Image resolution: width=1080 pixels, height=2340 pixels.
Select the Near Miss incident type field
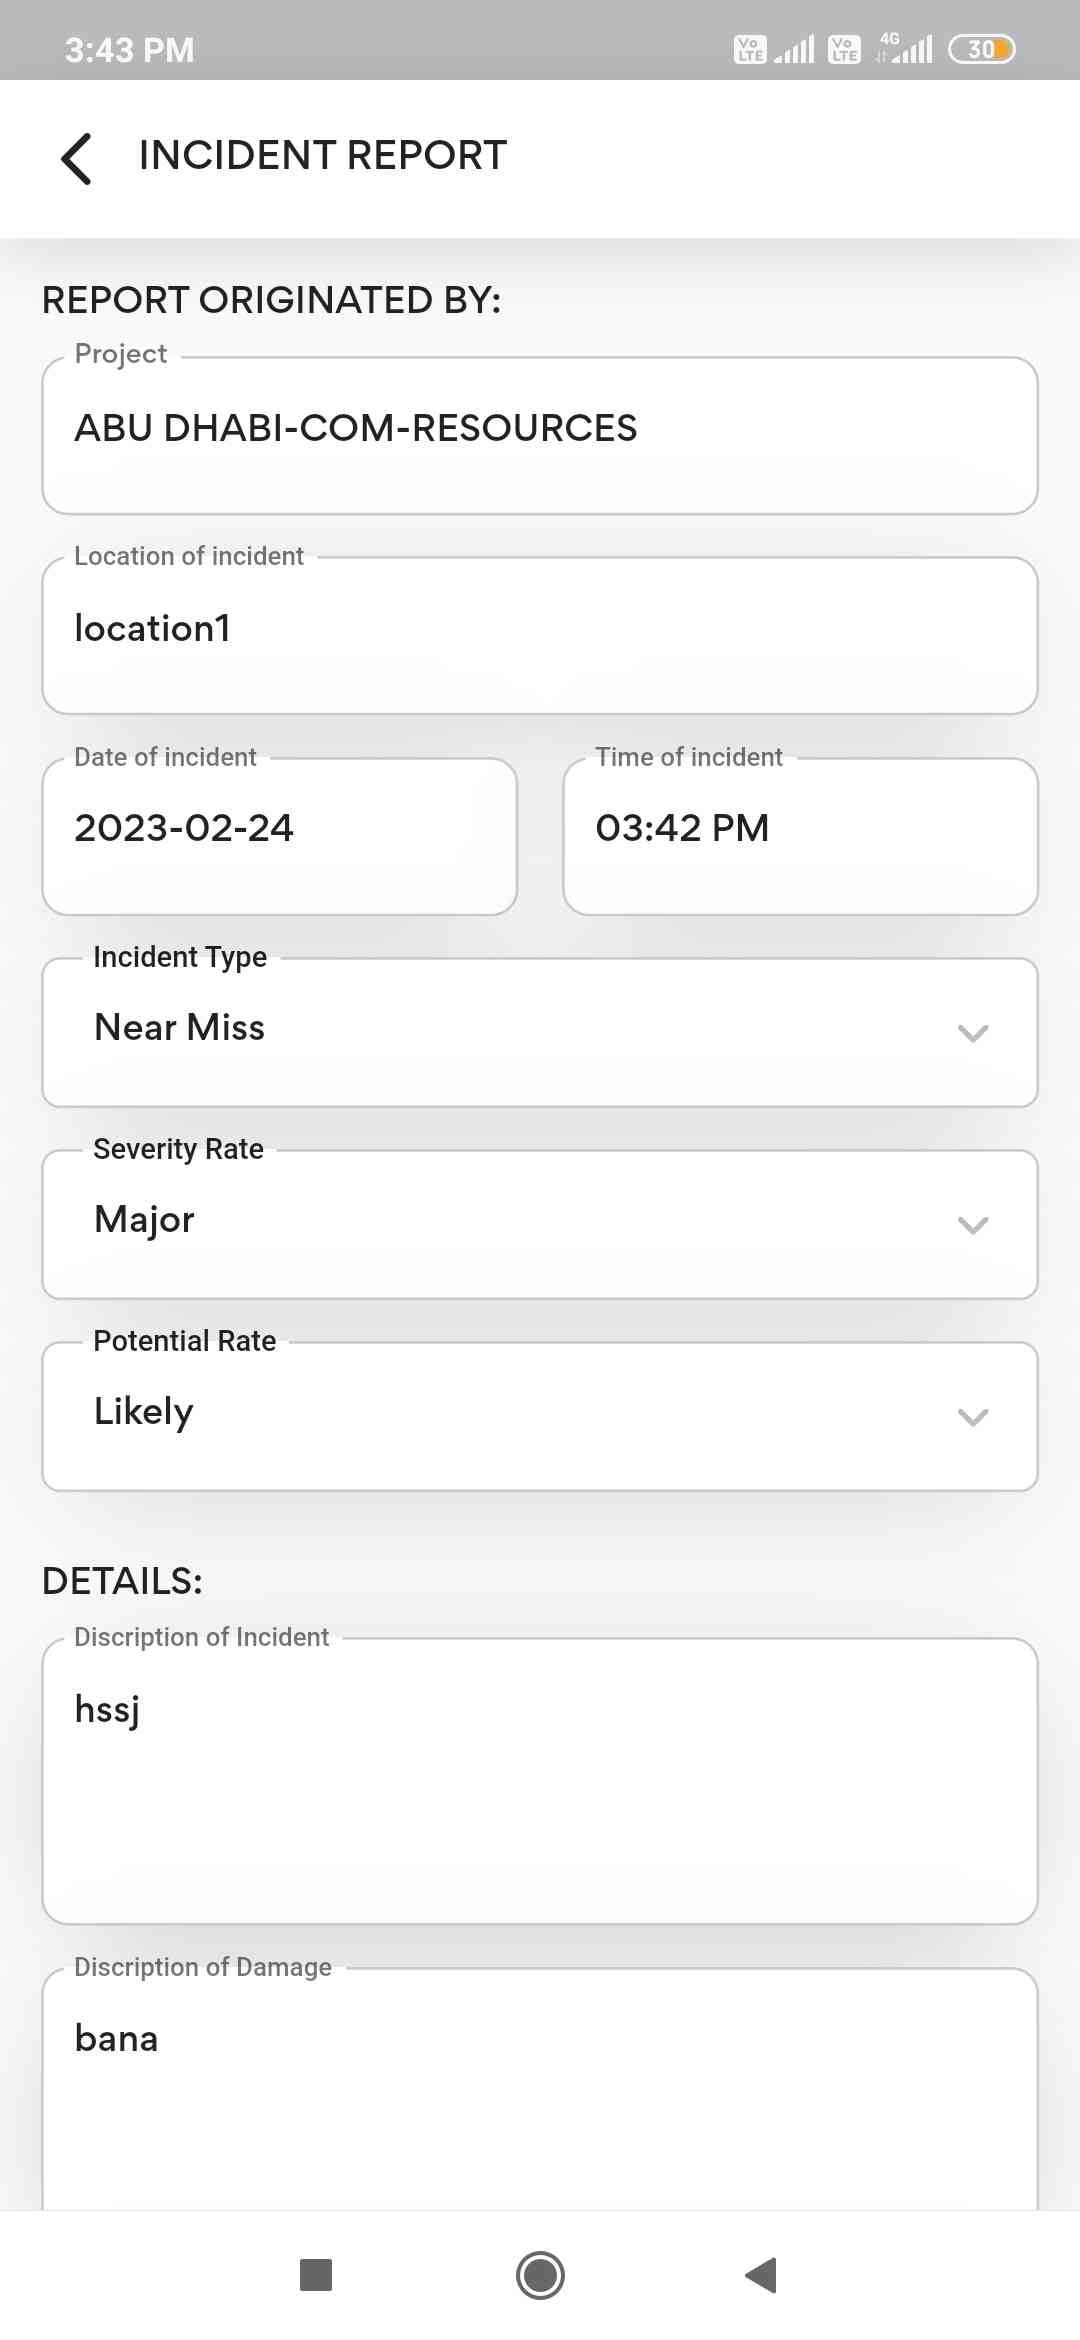click(x=500, y=1031)
